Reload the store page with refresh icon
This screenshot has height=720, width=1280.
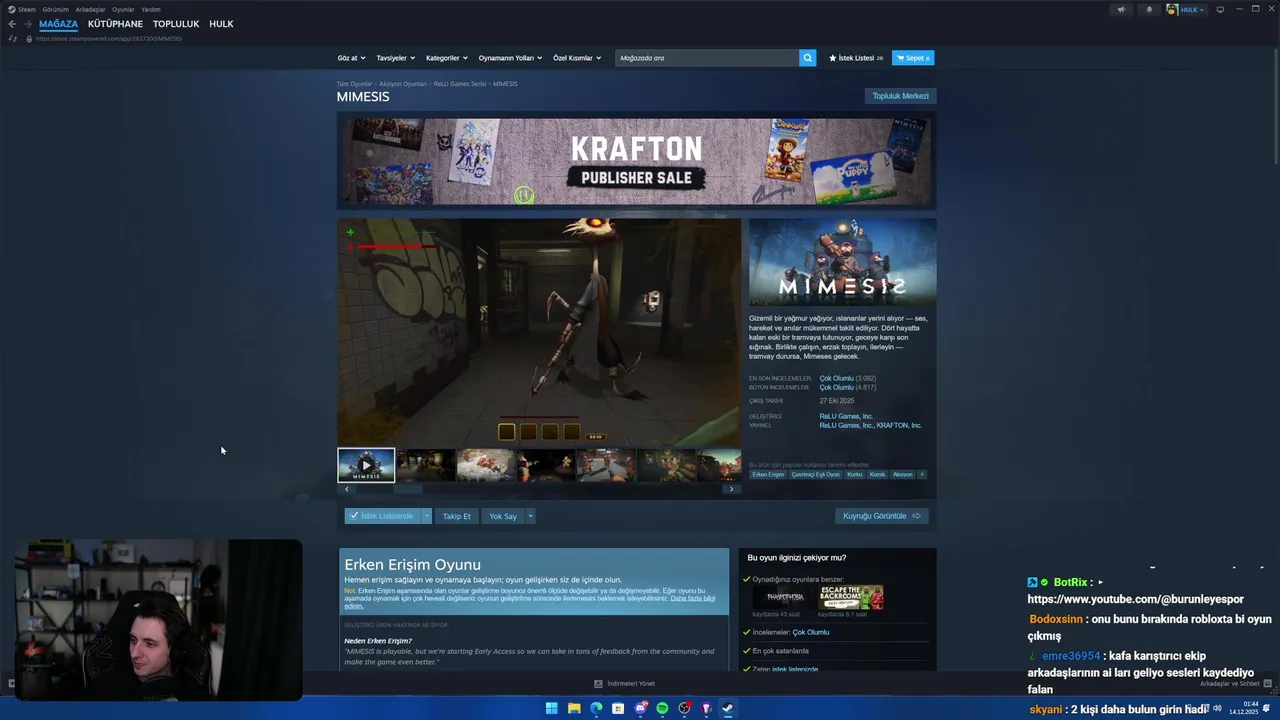click(x=12, y=38)
